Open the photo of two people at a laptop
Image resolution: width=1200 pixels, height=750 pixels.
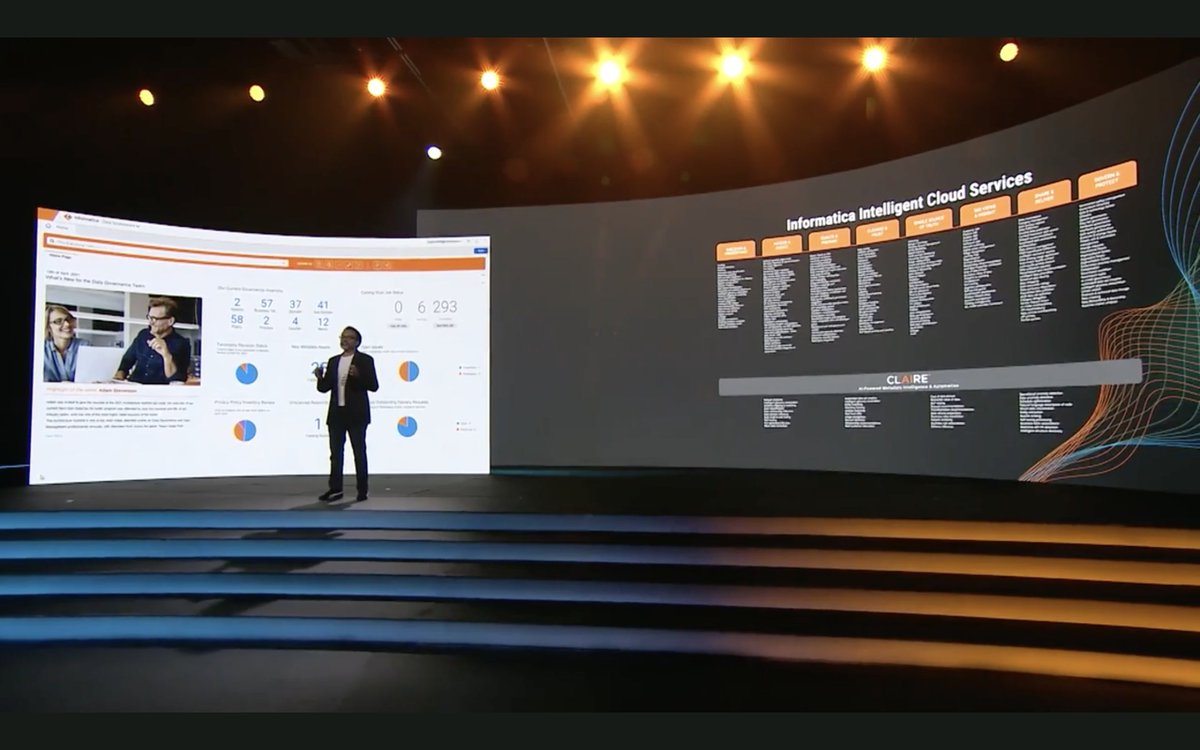click(122, 336)
